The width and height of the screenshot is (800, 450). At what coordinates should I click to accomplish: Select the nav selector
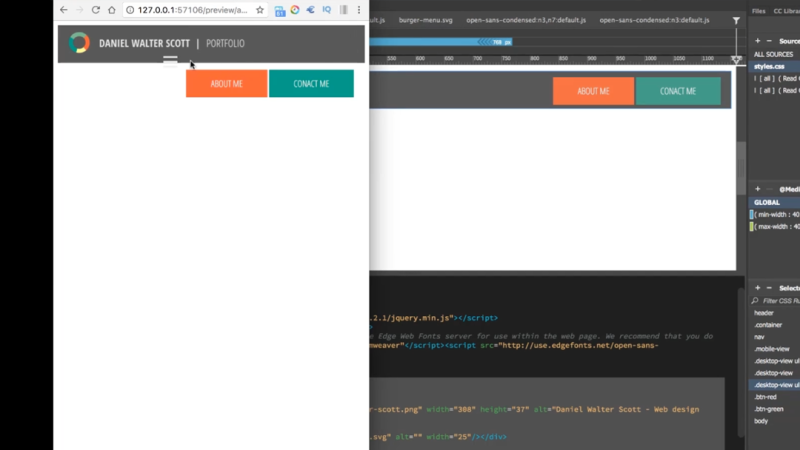[x=759, y=337]
